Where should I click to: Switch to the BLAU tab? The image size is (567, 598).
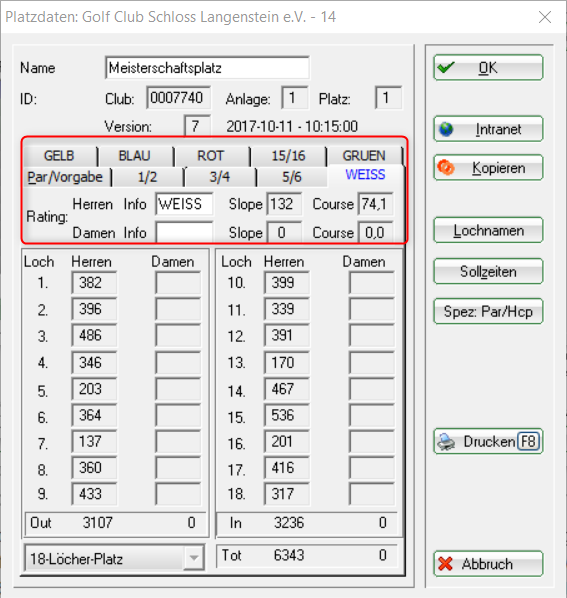(135, 156)
